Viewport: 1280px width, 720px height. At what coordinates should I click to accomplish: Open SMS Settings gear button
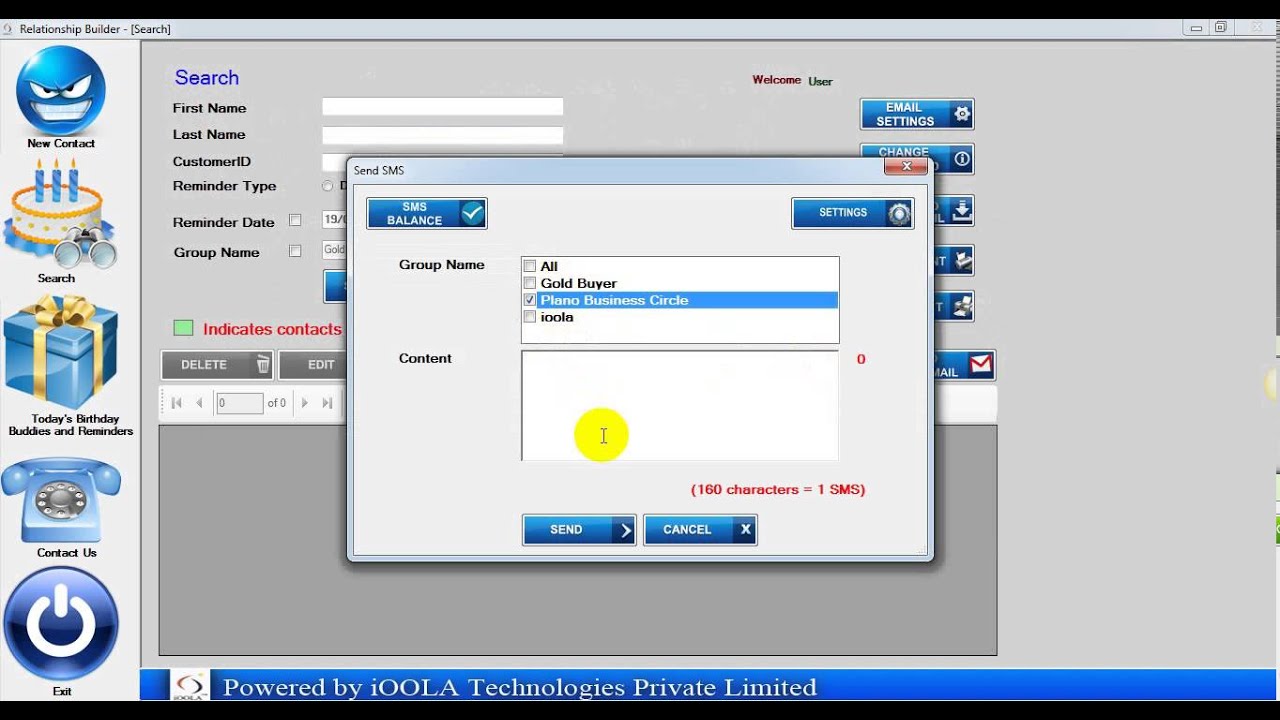(853, 213)
